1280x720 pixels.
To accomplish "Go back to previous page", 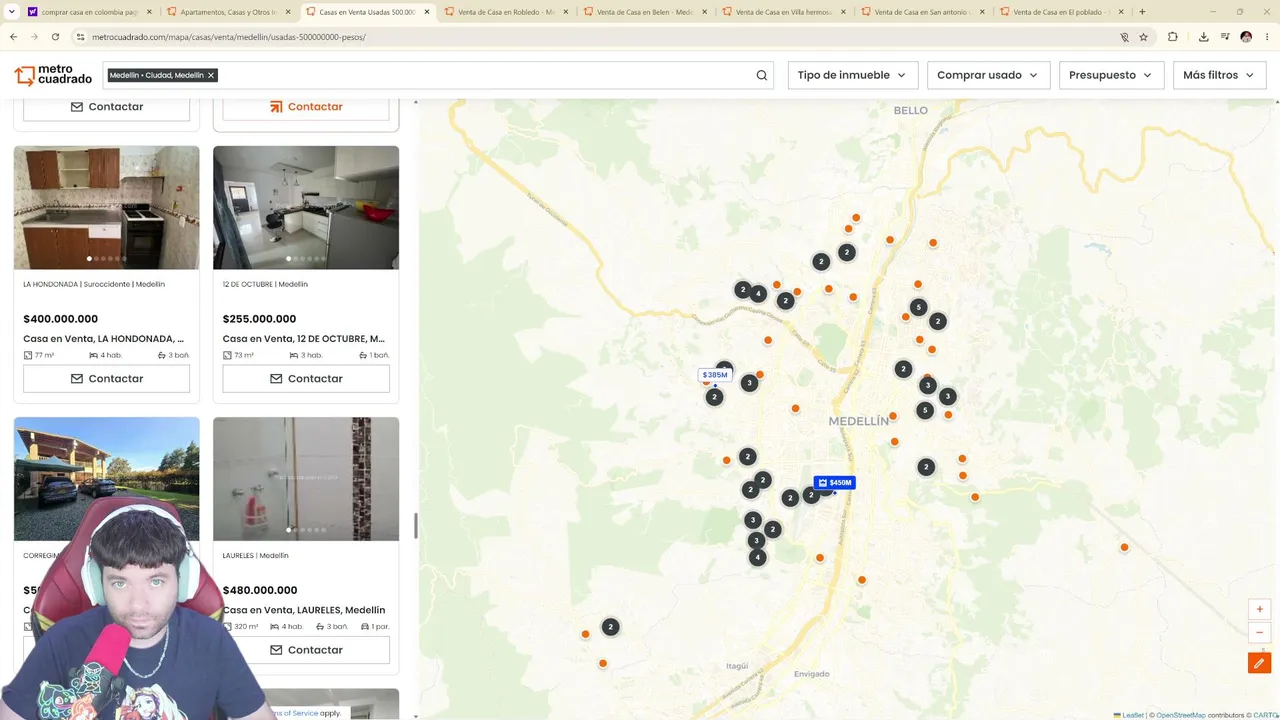I will (13, 37).
